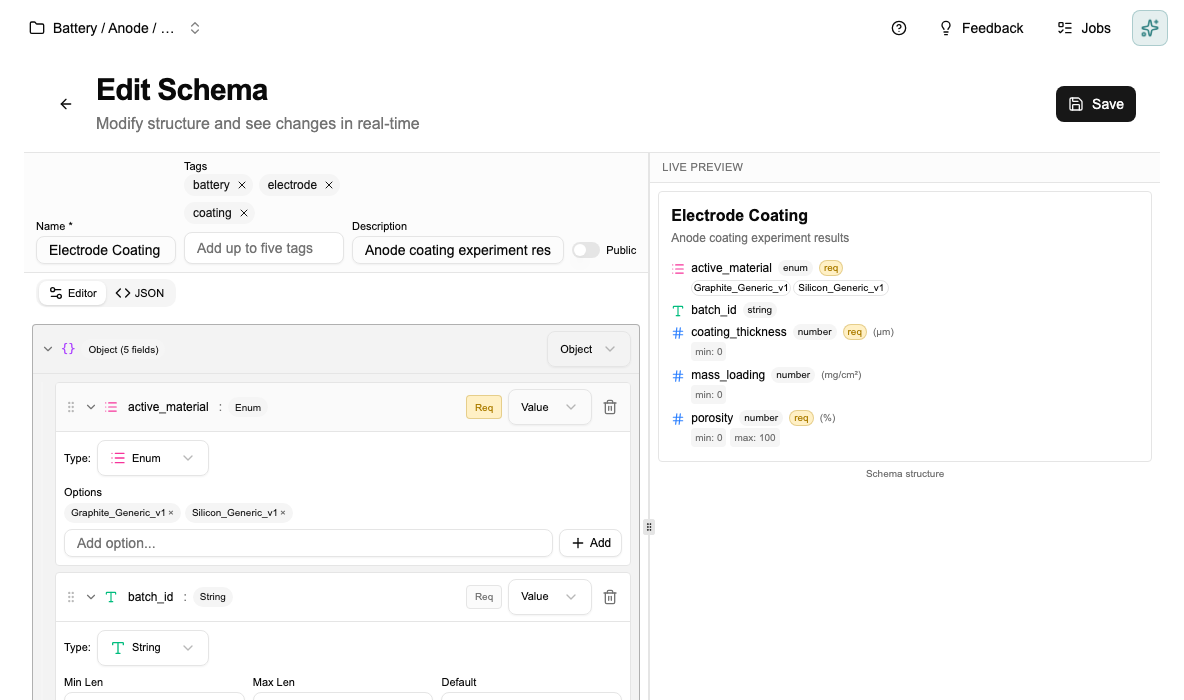This screenshot has height=700, width=1184.
Task: Delete the active_material field
Action: tap(610, 407)
